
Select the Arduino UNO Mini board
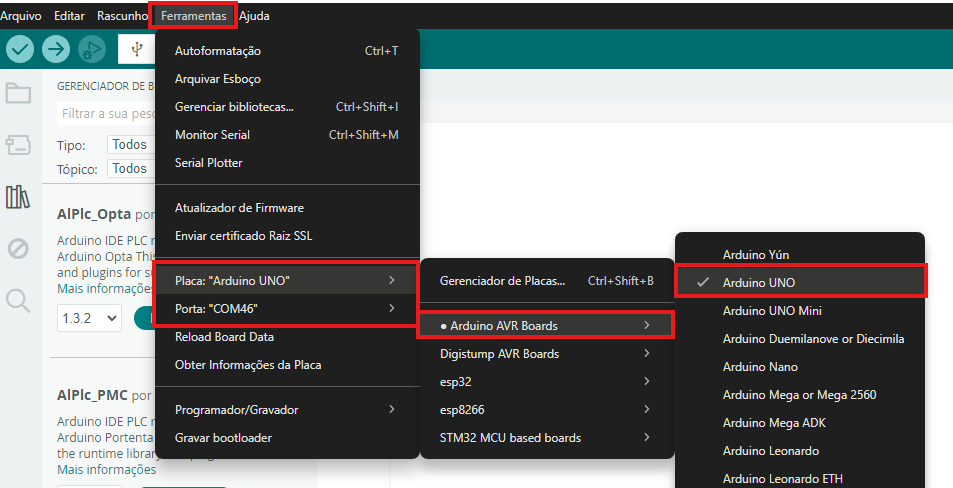800,311
